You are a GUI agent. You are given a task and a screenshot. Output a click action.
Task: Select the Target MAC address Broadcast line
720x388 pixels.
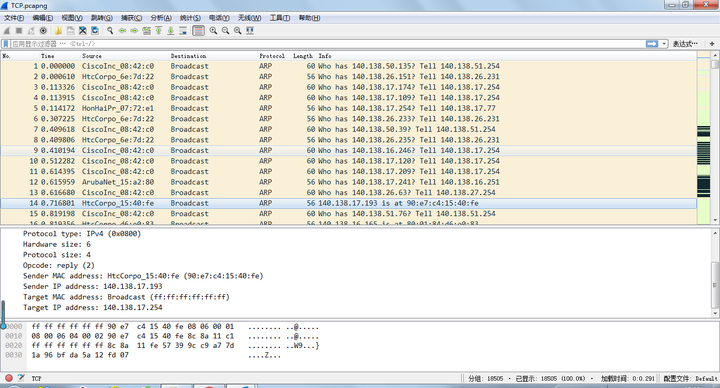click(x=126, y=297)
